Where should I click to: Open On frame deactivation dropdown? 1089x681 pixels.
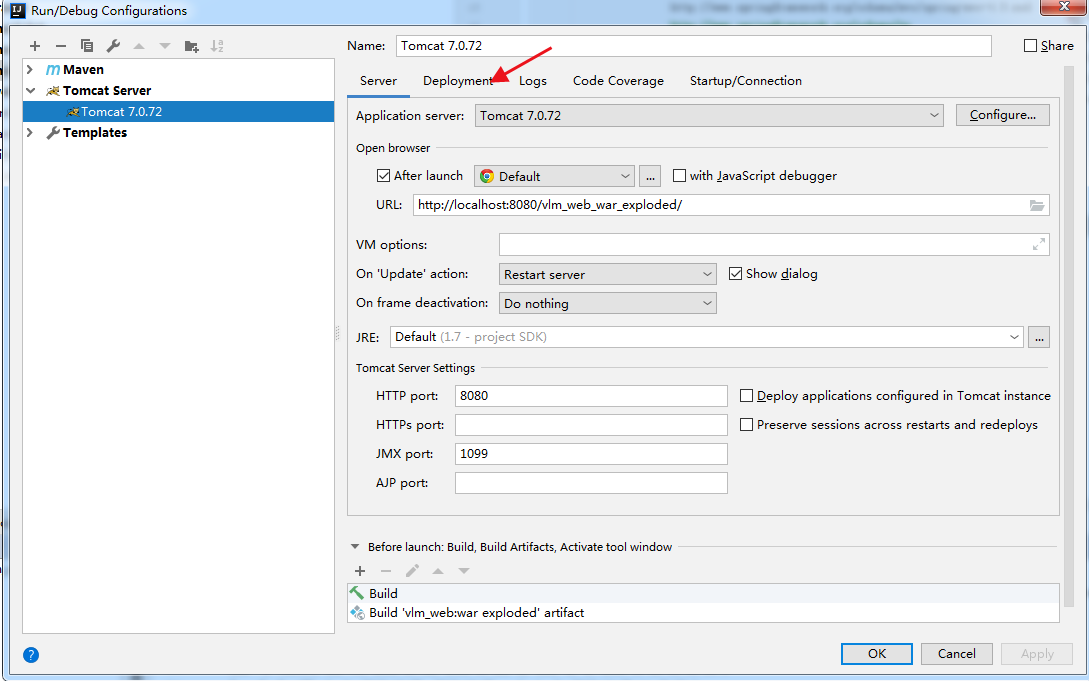(x=608, y=303)
